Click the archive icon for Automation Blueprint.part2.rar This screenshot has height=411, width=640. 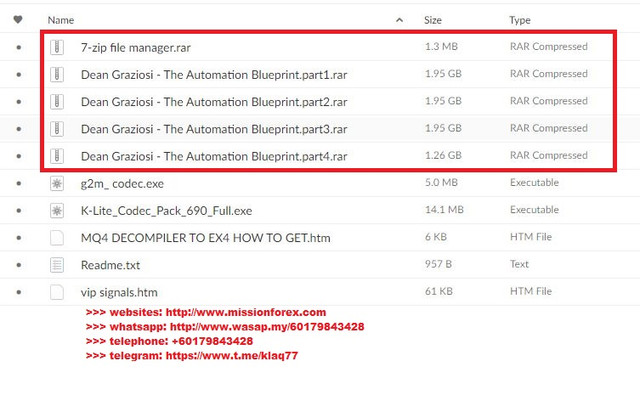coord(57,102)
